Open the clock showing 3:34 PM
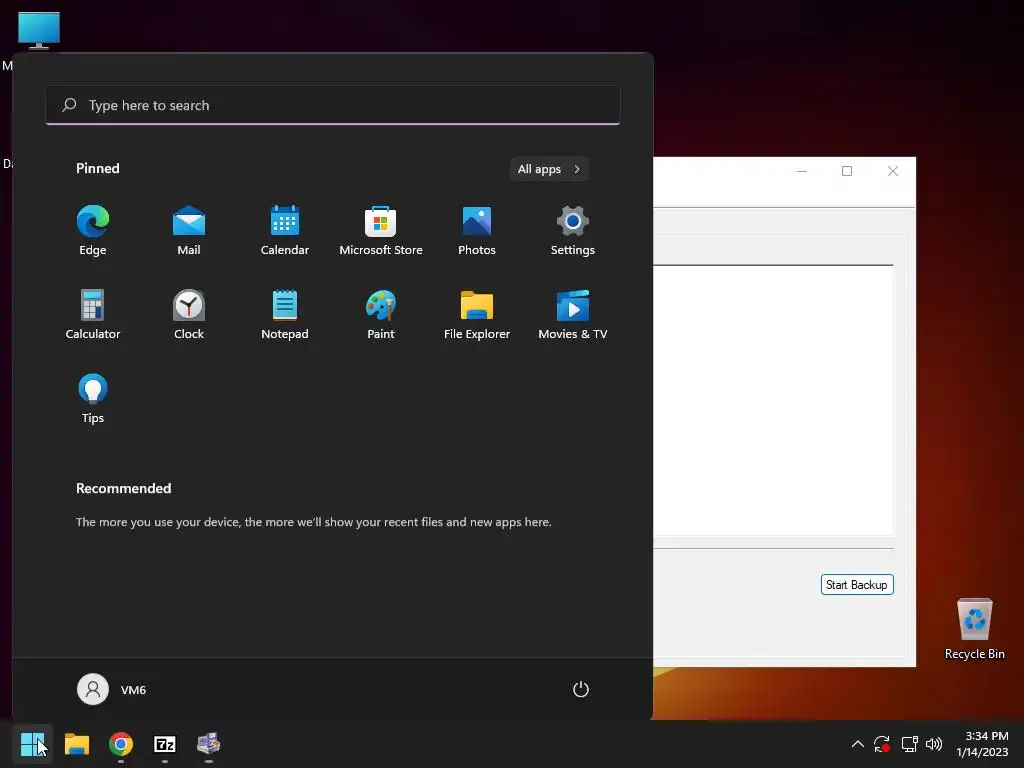The image size is (1024, 768). click(983, 744)
